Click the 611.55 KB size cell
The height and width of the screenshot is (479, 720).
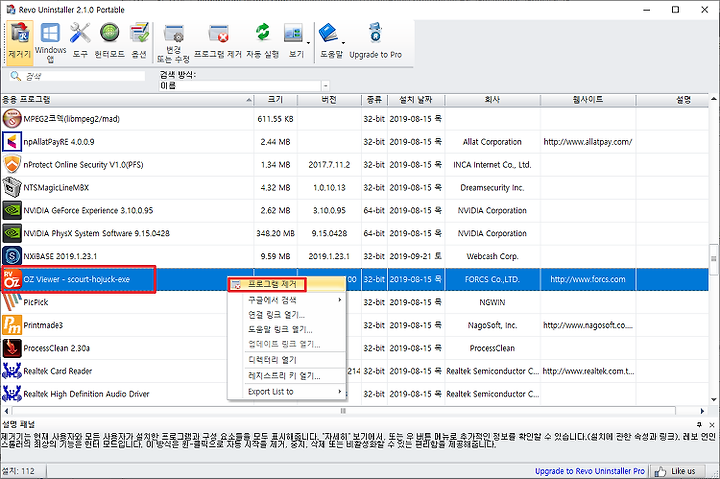(276, 119)
